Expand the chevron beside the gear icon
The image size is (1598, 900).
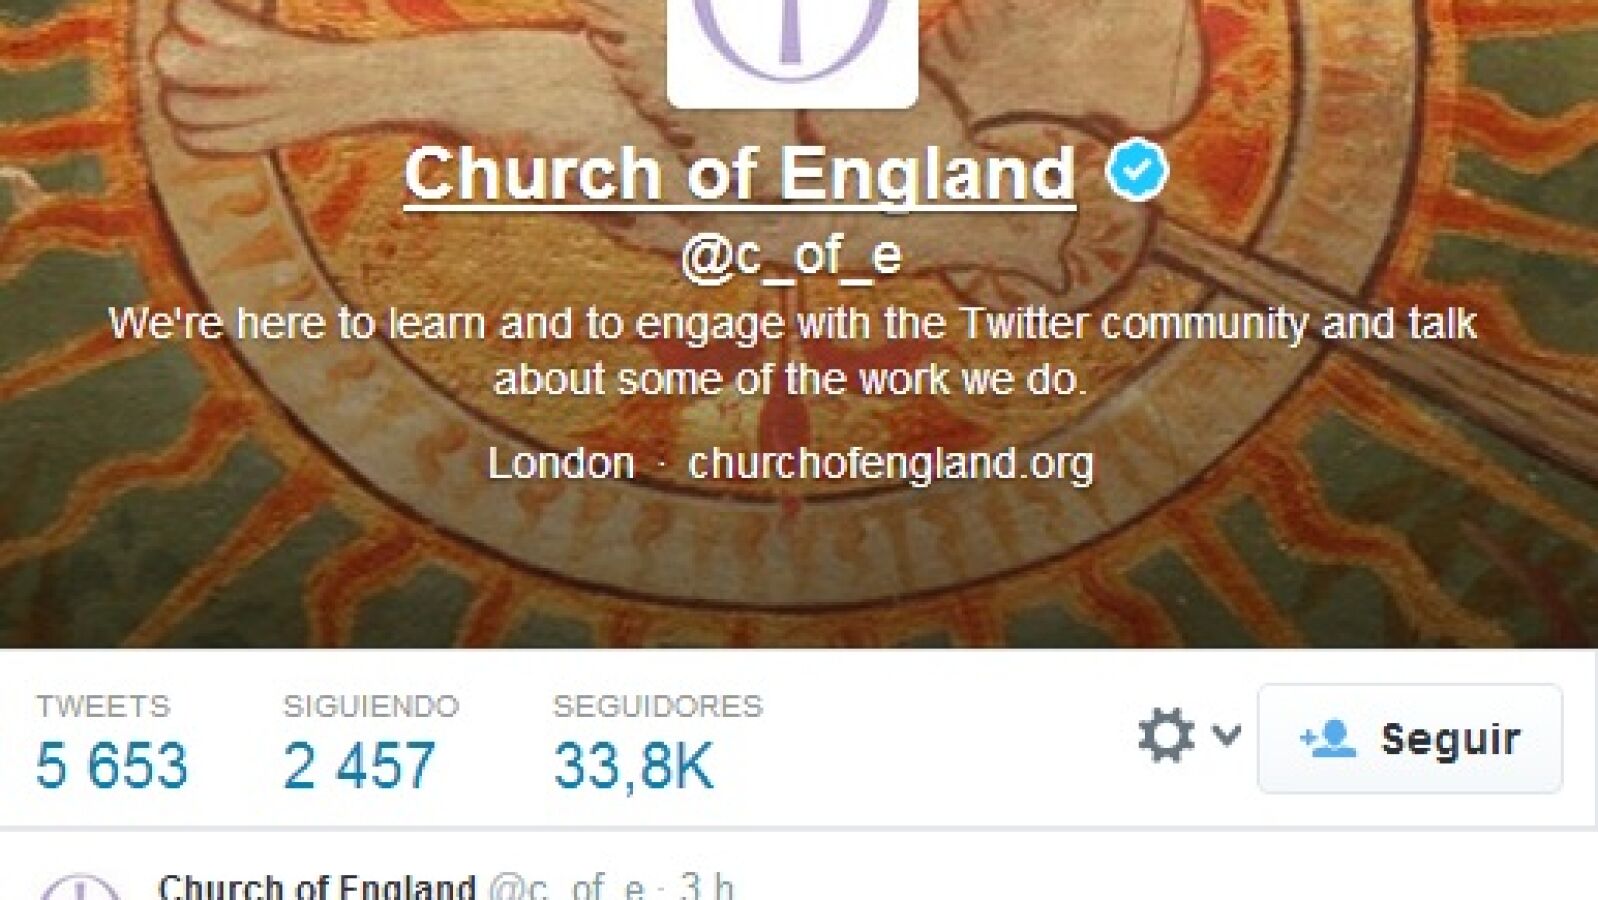[x=1226, y=735]
